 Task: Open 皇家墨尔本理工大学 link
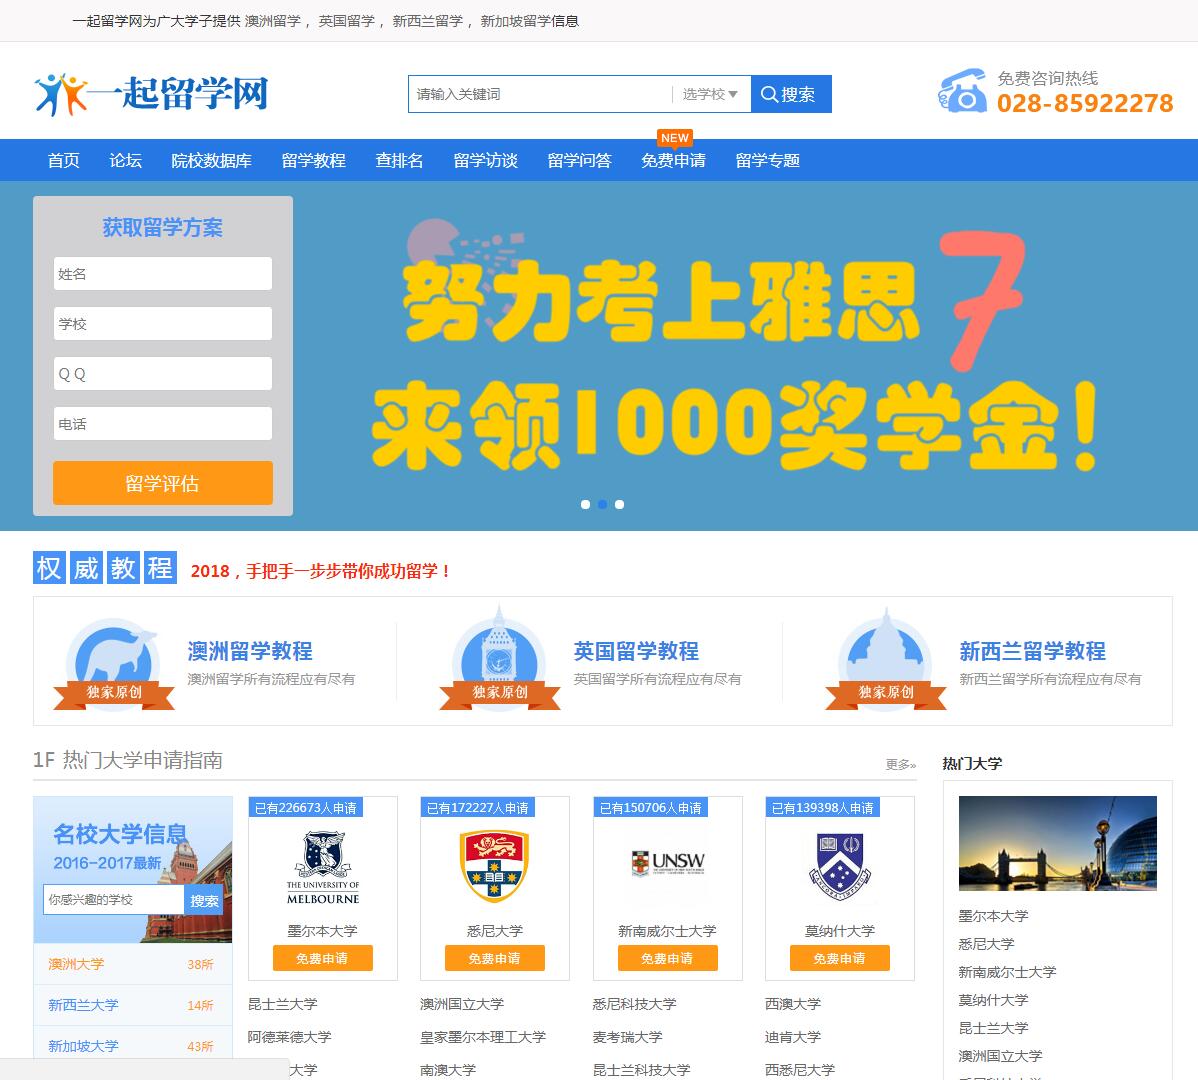point(484,1037)
